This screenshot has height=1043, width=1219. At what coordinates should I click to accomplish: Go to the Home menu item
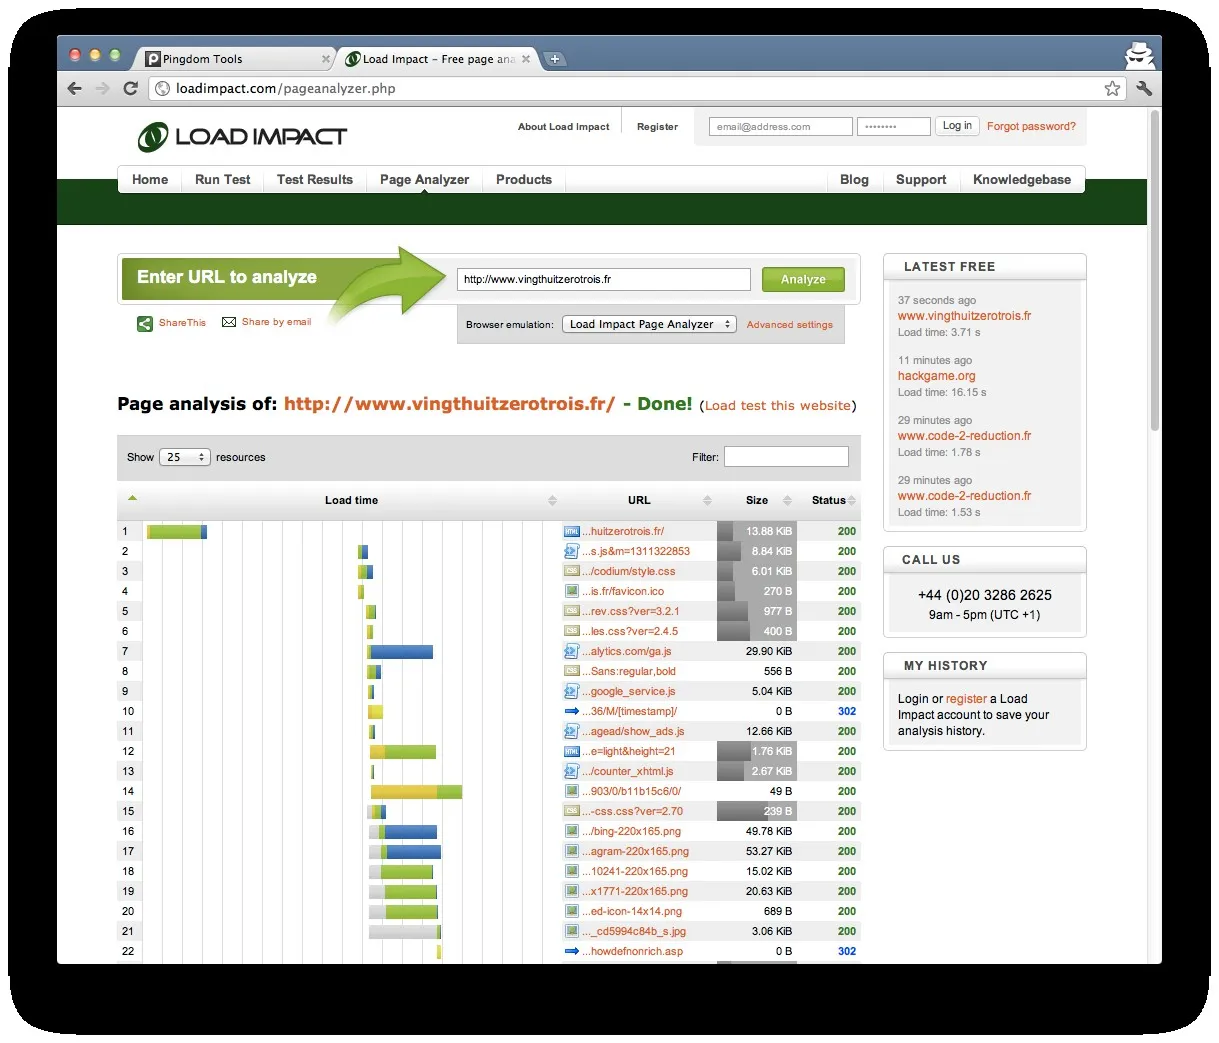point(150,180)
